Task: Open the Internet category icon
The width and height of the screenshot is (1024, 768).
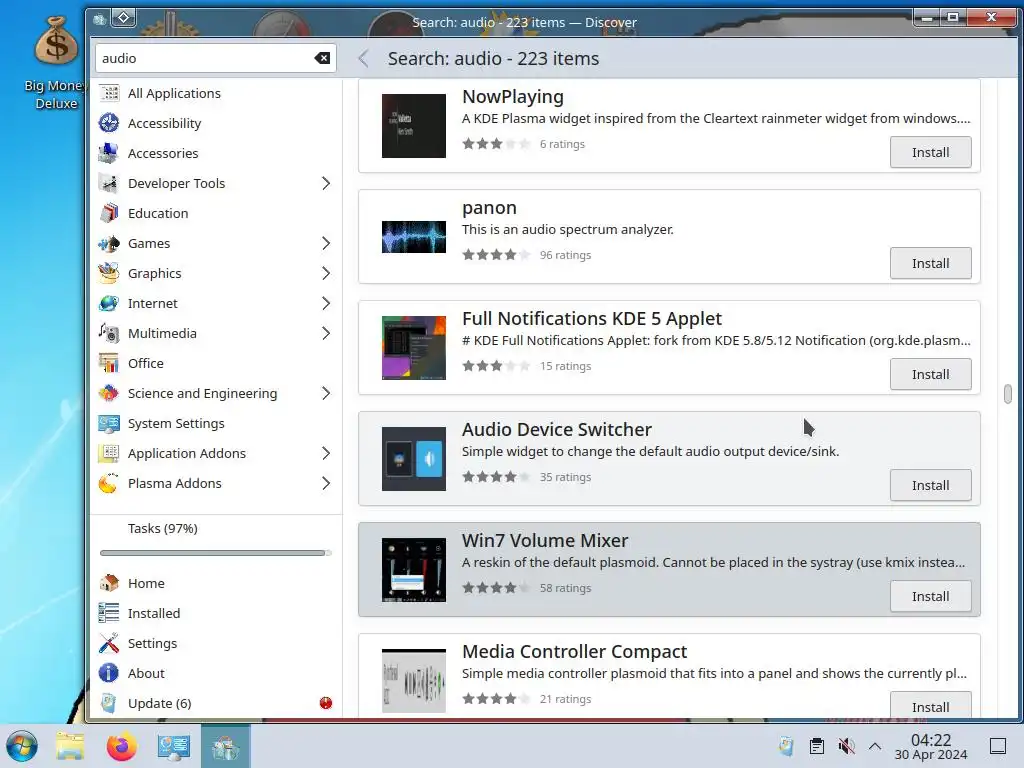Action: coord(109,304)
